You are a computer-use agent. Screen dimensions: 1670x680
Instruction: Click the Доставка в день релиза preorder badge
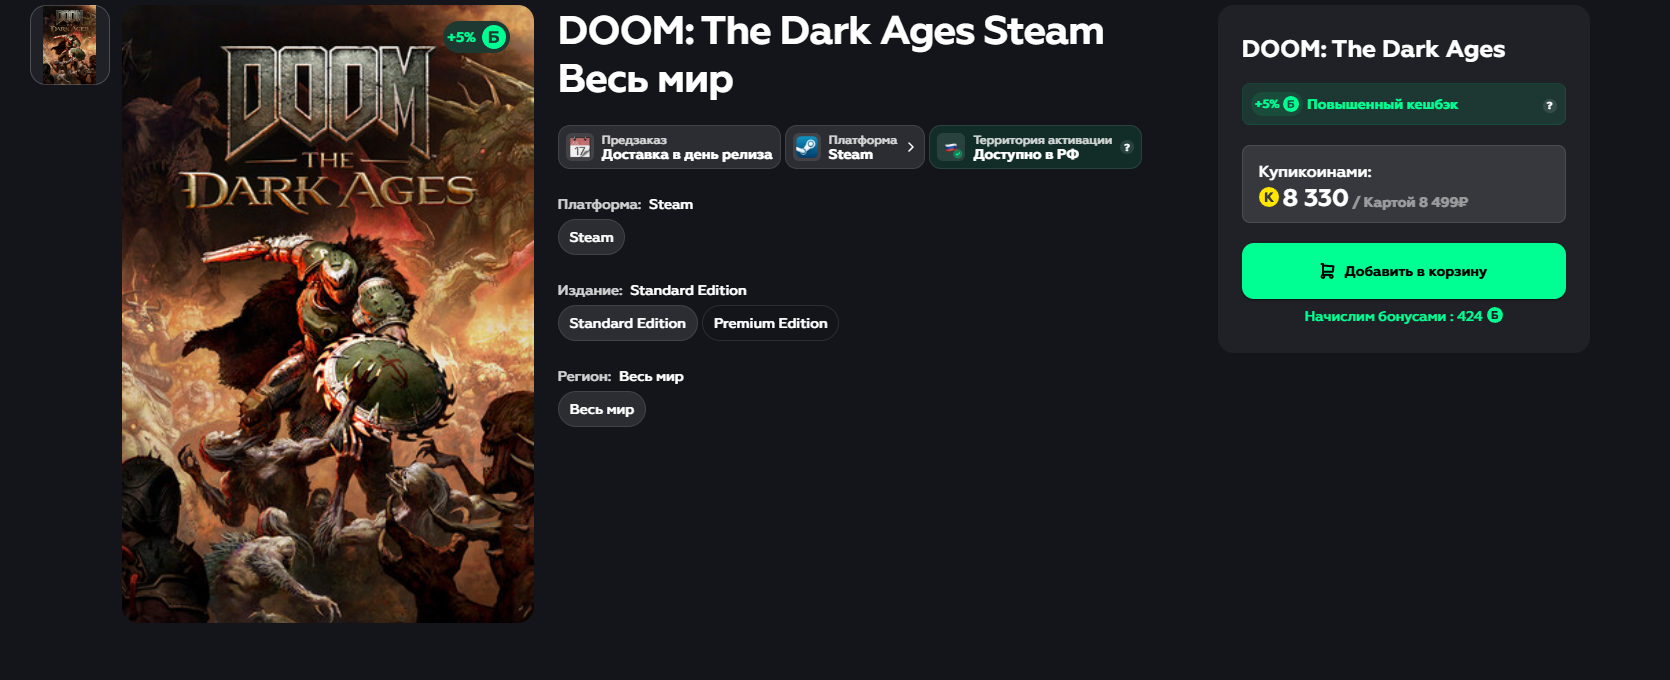[669, 147]
